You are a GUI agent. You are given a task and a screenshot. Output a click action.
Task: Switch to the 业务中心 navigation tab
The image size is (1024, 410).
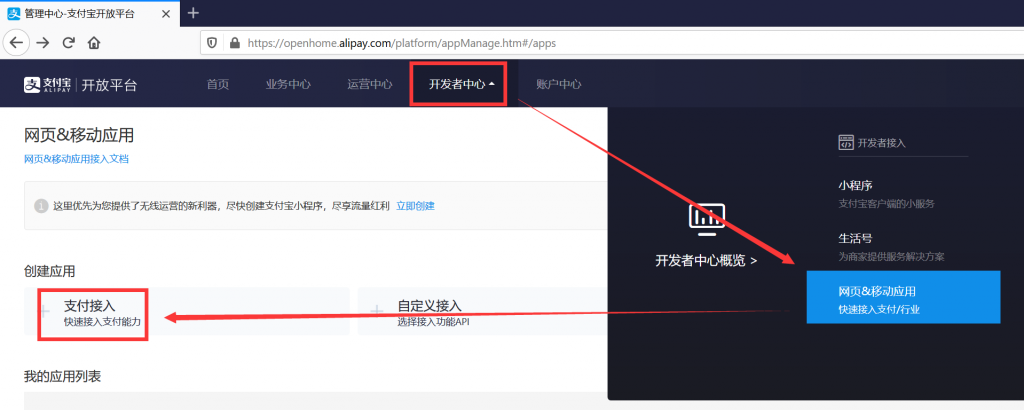point(288,84)
